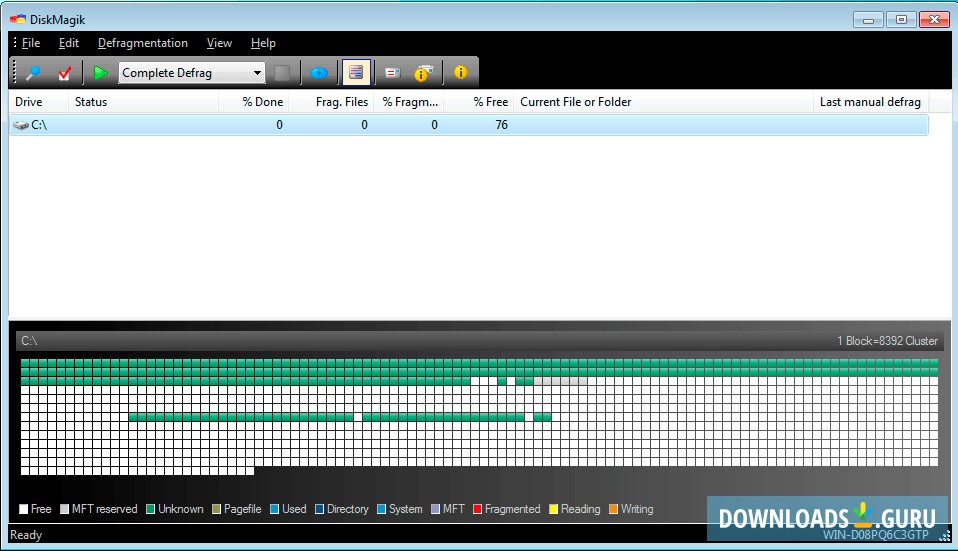The height and width of the screenshot is (551, 958).
Task: Open the Help menu
Action: 263,43
